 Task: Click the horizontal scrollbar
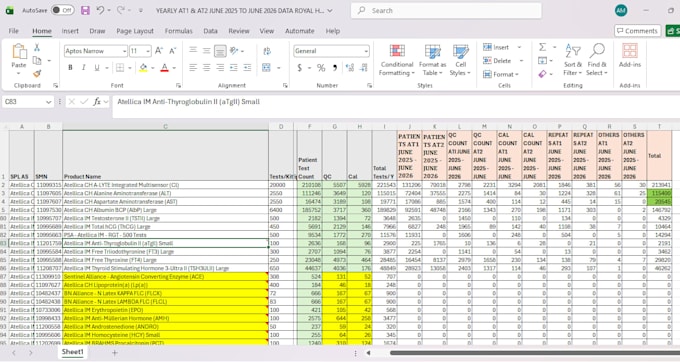534,353
